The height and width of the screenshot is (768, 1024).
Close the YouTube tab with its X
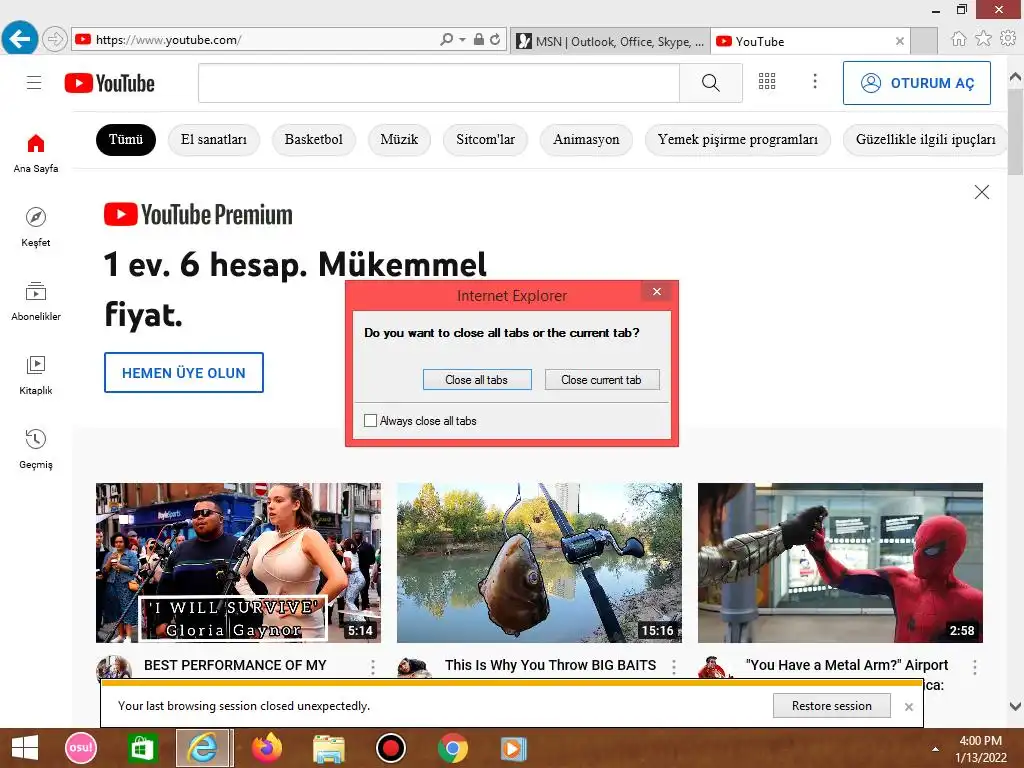(900, 41)
